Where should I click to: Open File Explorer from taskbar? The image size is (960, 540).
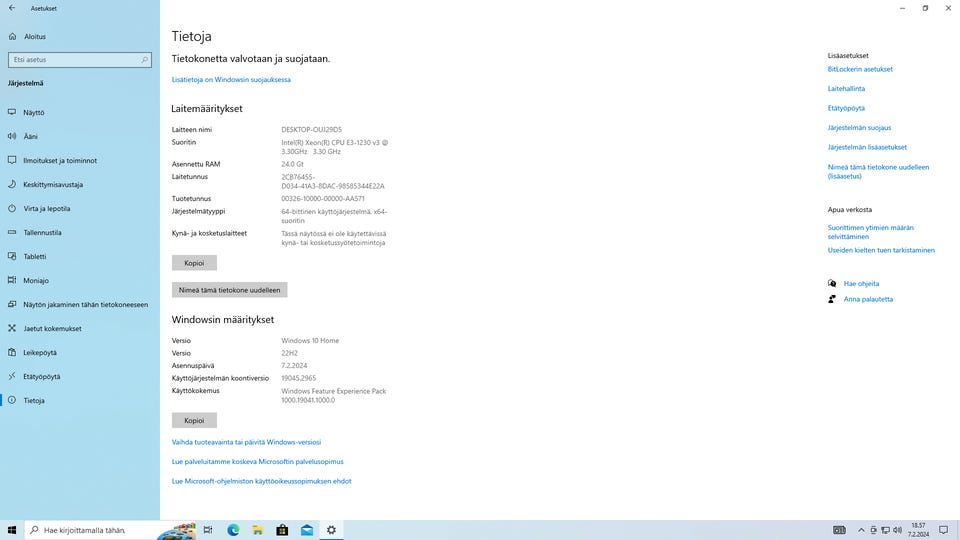click(258, 530)
